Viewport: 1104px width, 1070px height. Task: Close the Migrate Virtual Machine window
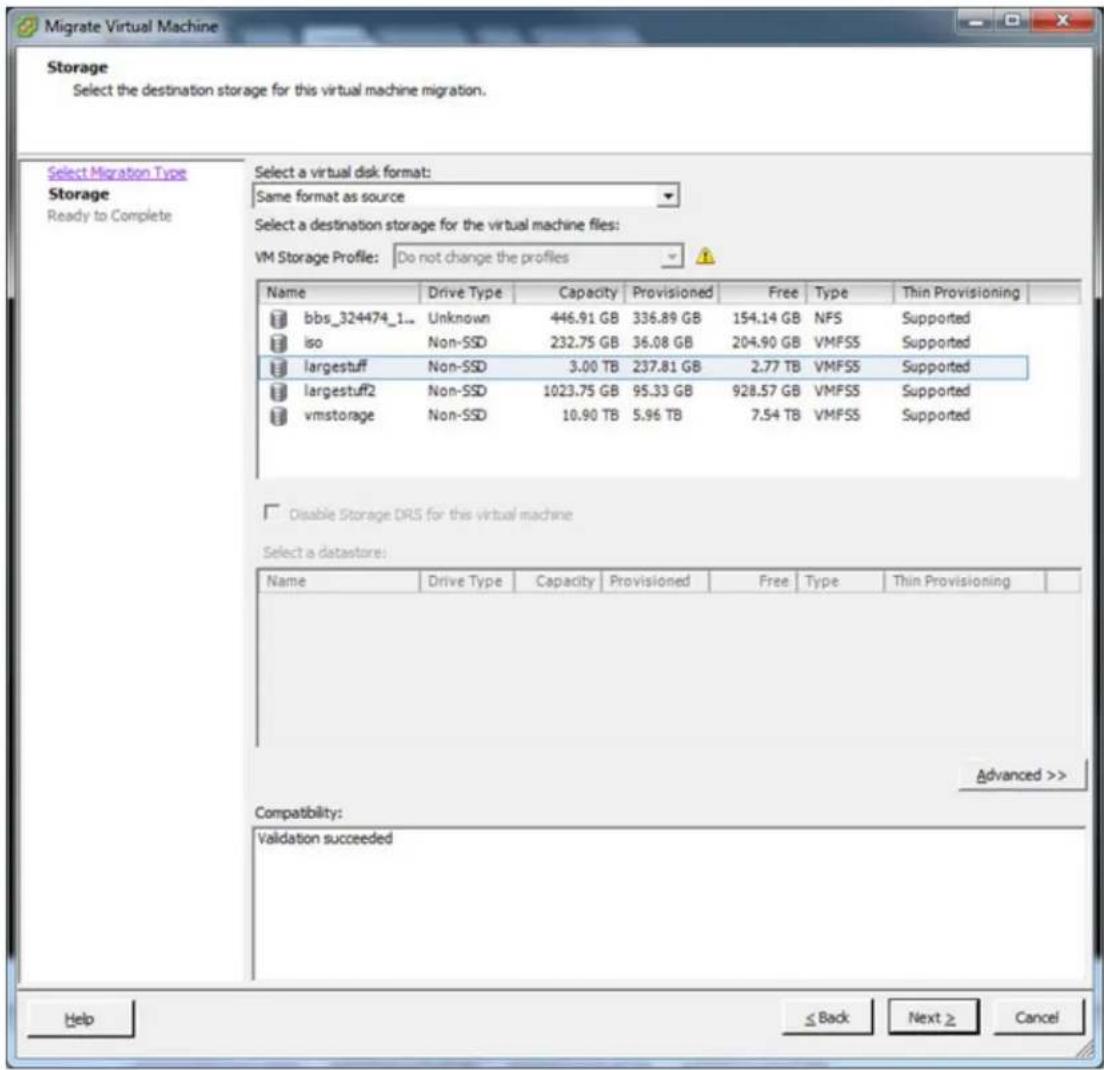(1062, 21)
